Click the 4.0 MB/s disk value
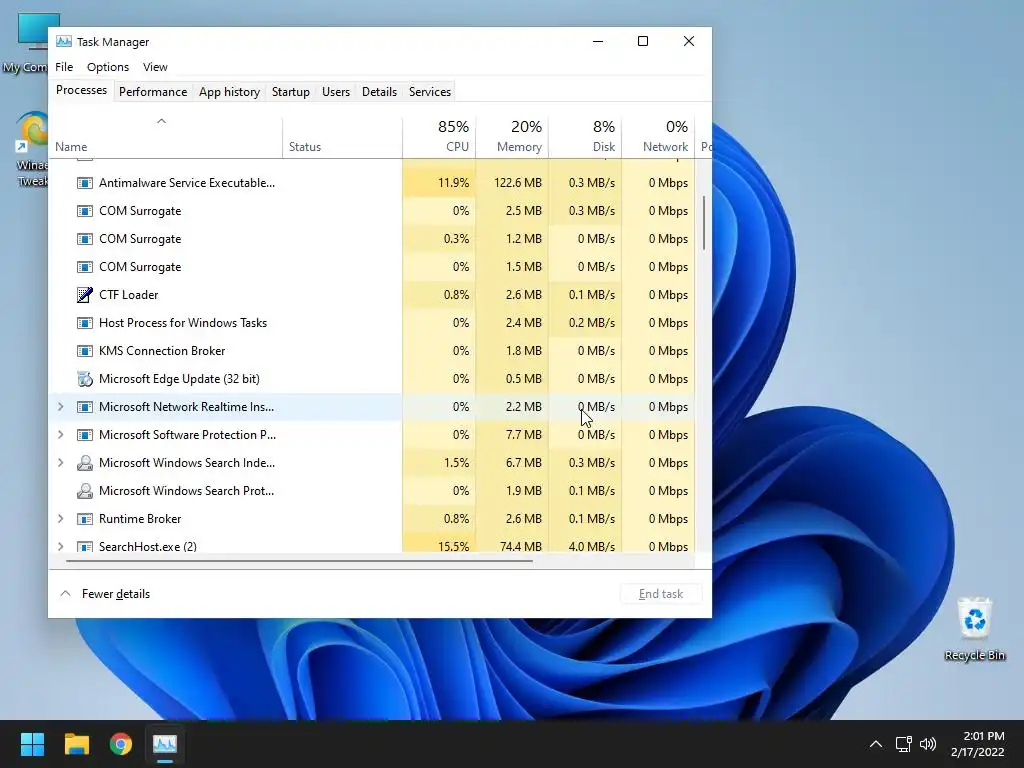The image size is (1024, 768). [592, 546]
